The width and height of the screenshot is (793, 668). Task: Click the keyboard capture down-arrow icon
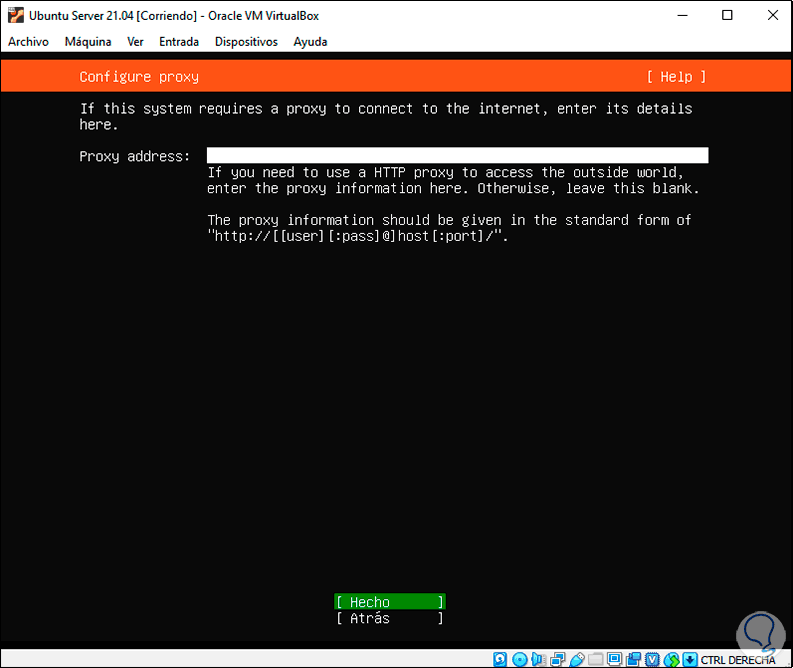pos(689,659)
